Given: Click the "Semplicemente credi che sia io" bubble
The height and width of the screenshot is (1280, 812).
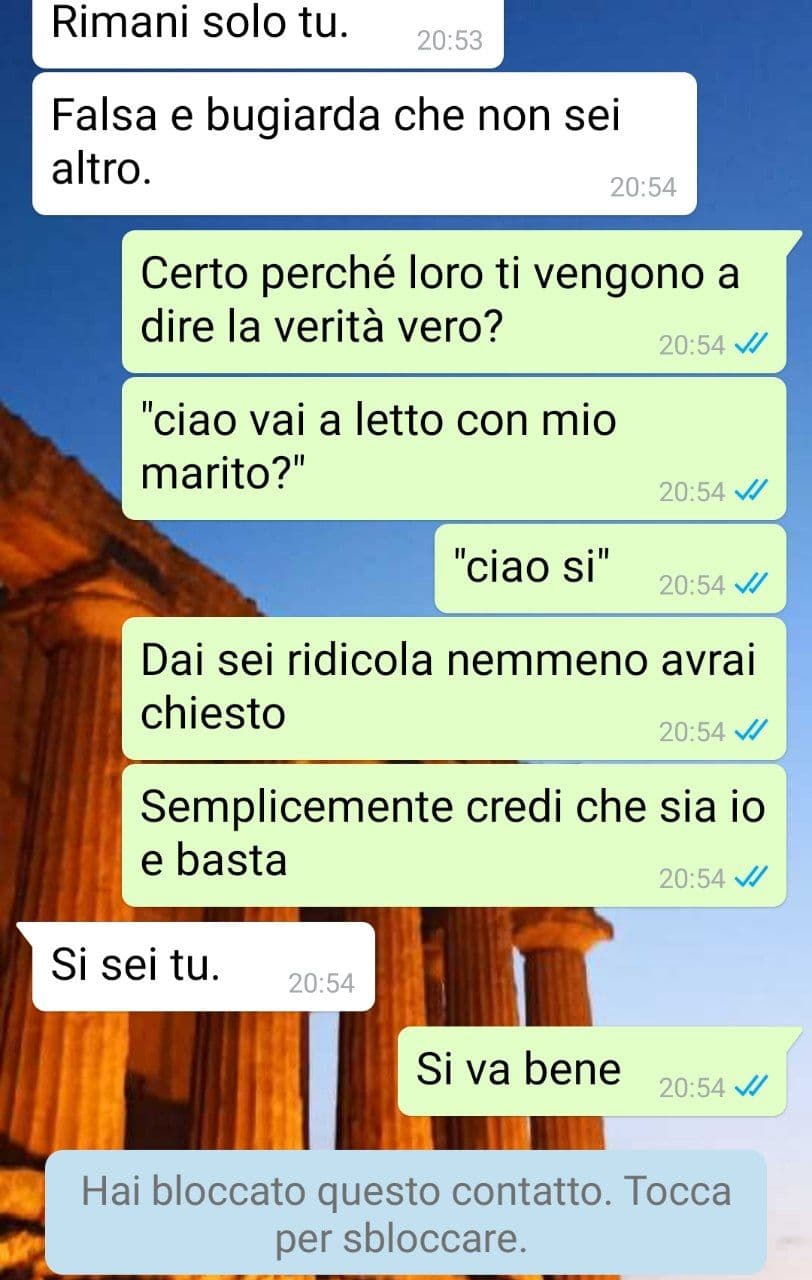Looking at the screenshot, I should pyautogui.click(x=454, y=835).
